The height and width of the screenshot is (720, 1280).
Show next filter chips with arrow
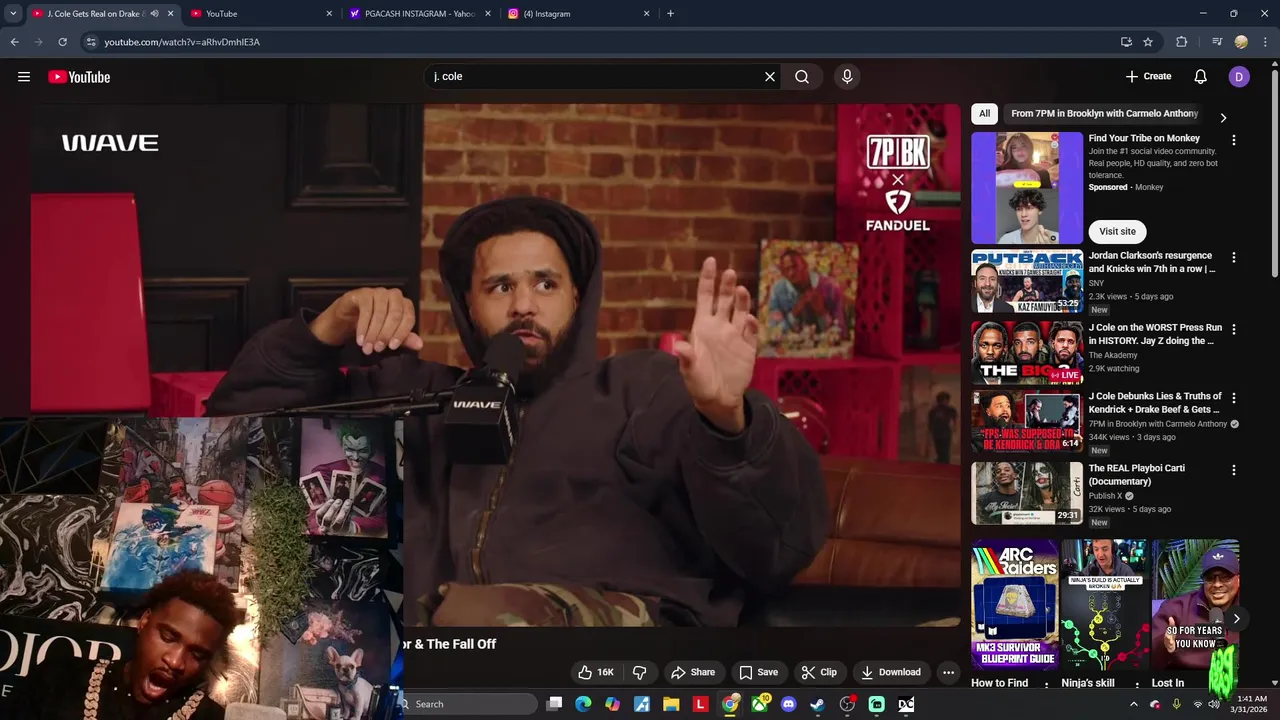[1223, 117]
